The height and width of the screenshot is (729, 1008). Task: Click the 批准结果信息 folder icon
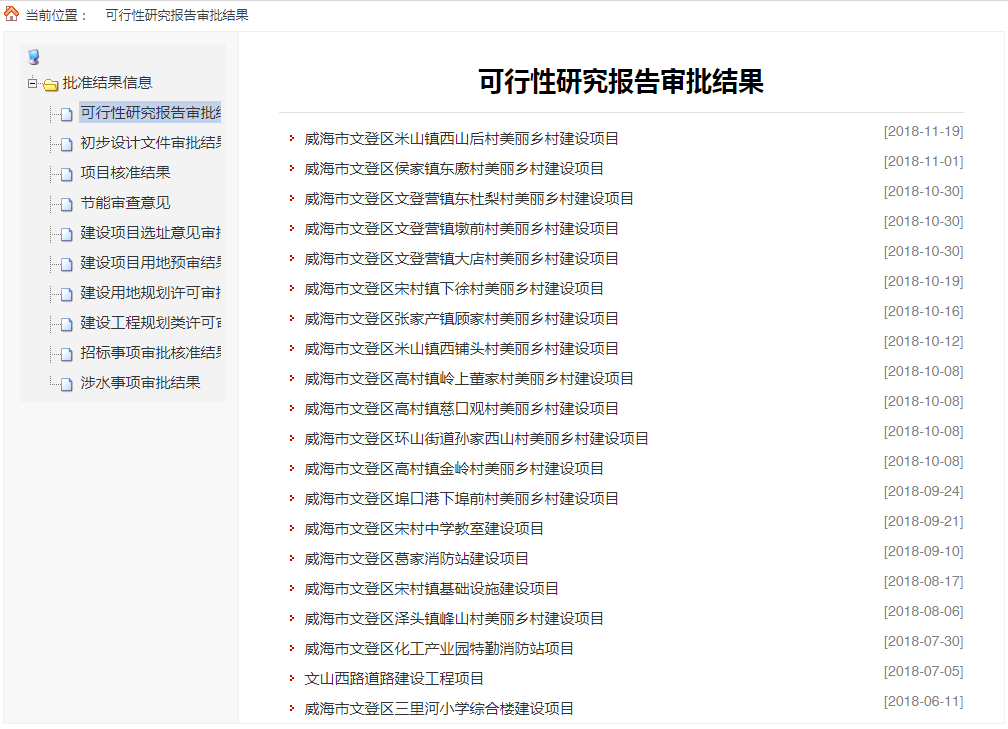(50, 84)
